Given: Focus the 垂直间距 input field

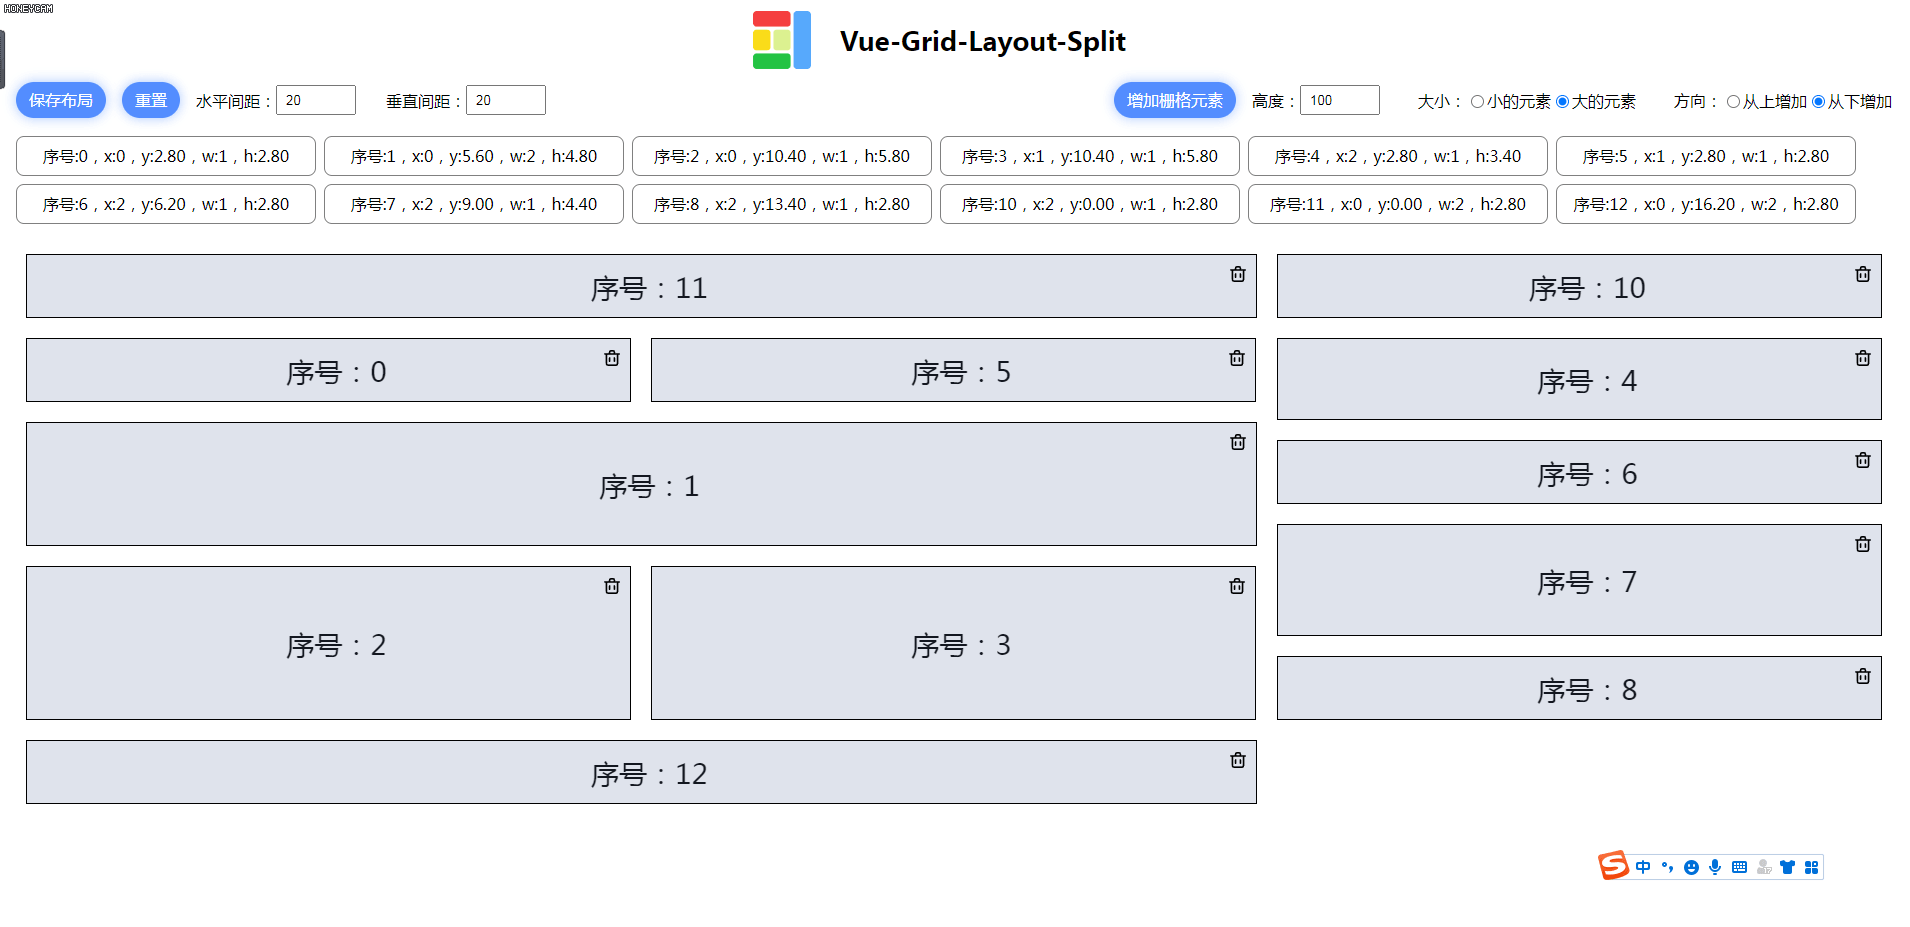Looking at the screenshot, I should 506,100.
